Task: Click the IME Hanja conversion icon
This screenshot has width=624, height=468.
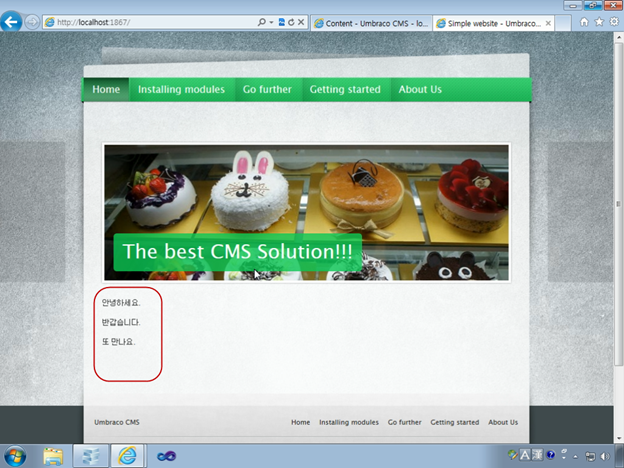Action: pos(537,454)
